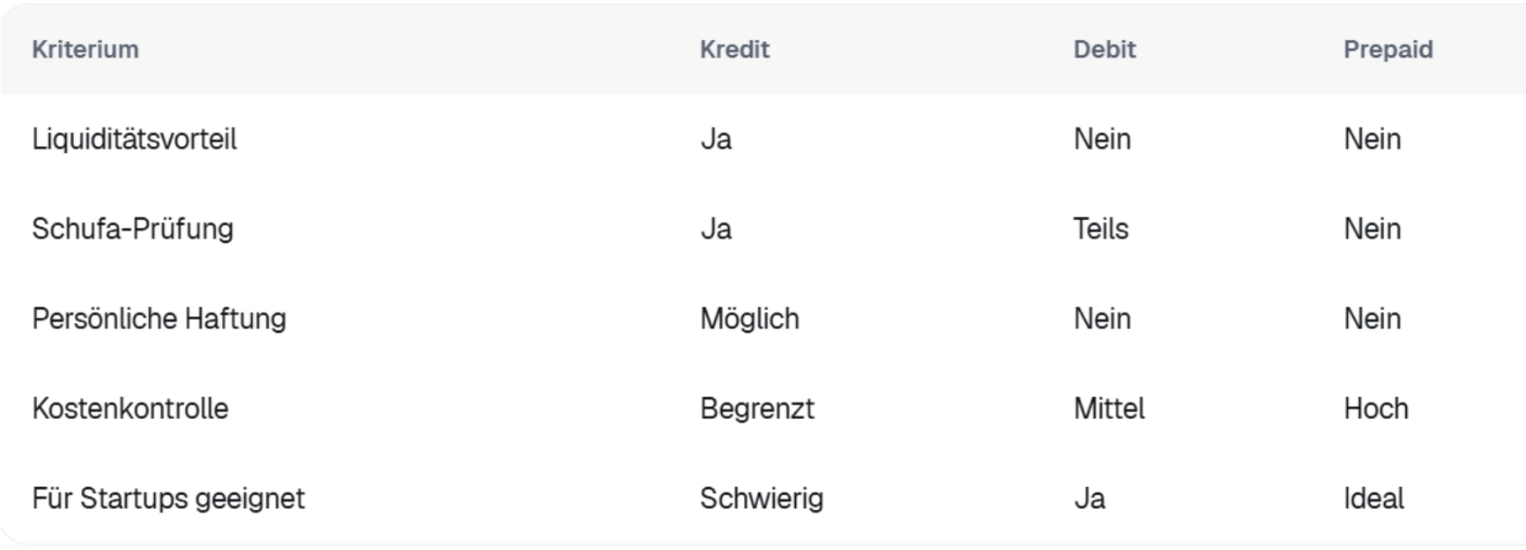Select the Schufa-Prüfung row label
Viewport: 1526px width, 550px height.
pos(132,229)
